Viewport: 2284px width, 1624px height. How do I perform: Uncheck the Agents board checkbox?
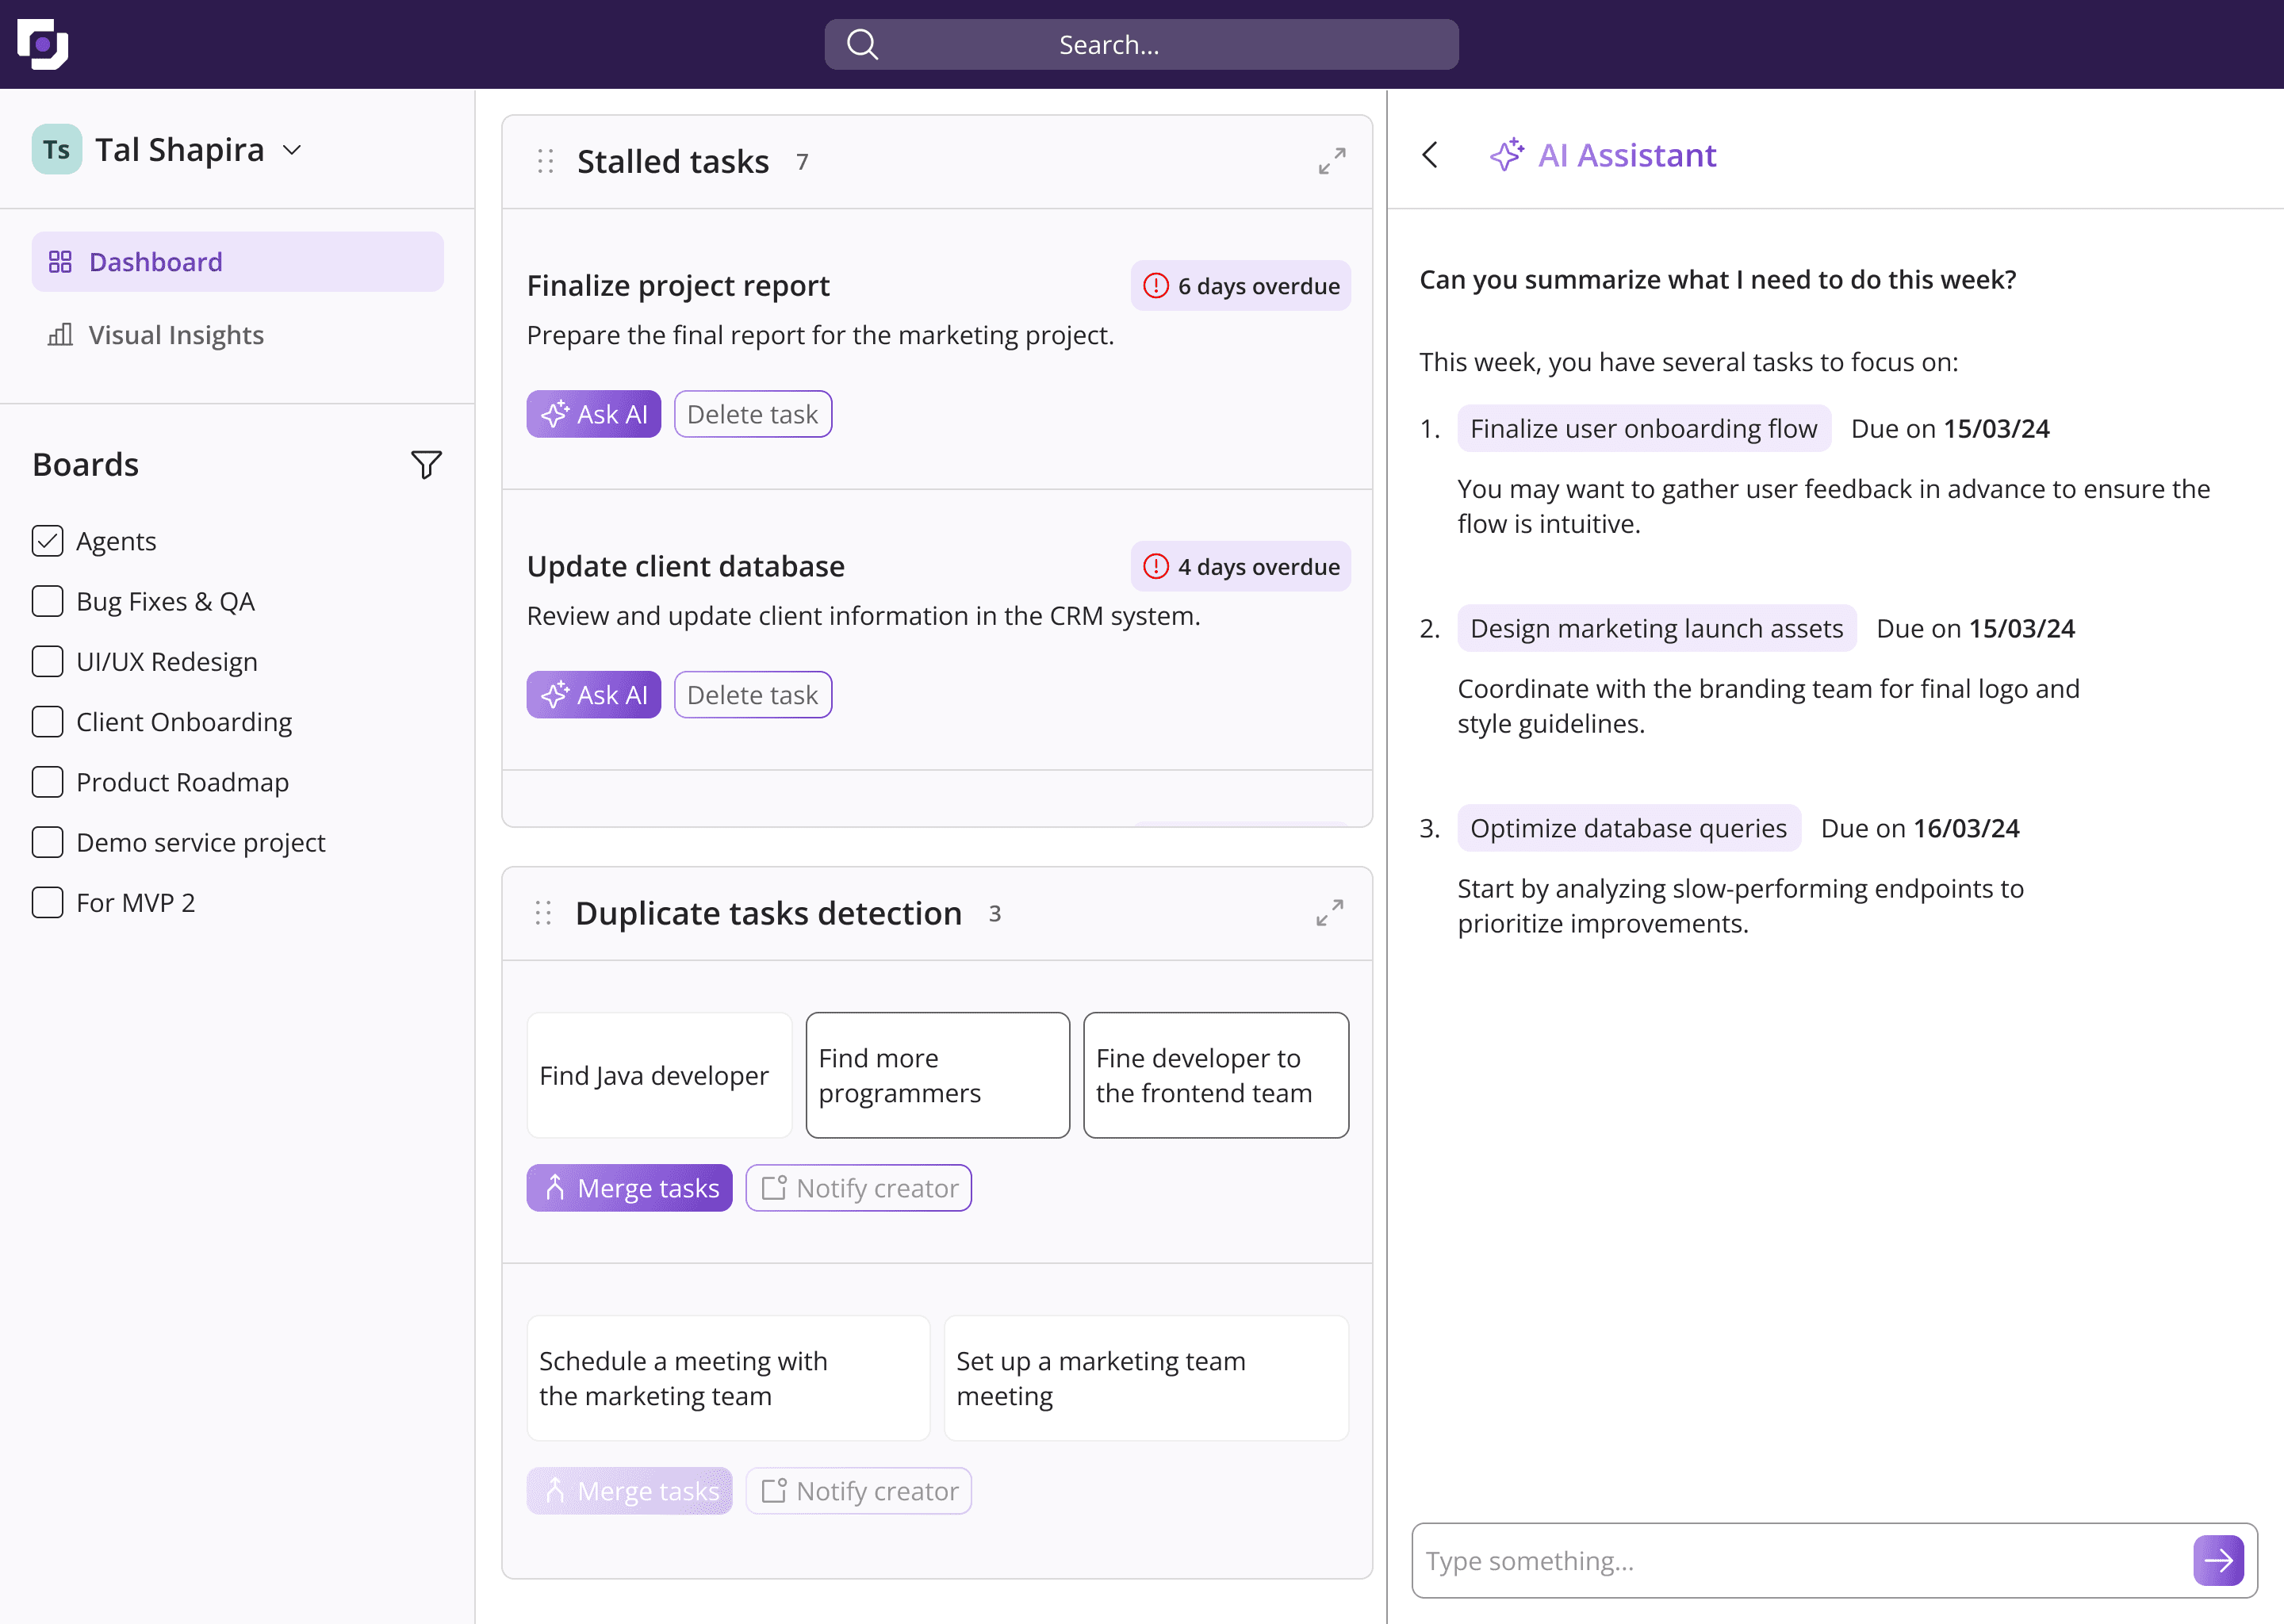pos(47,541)
